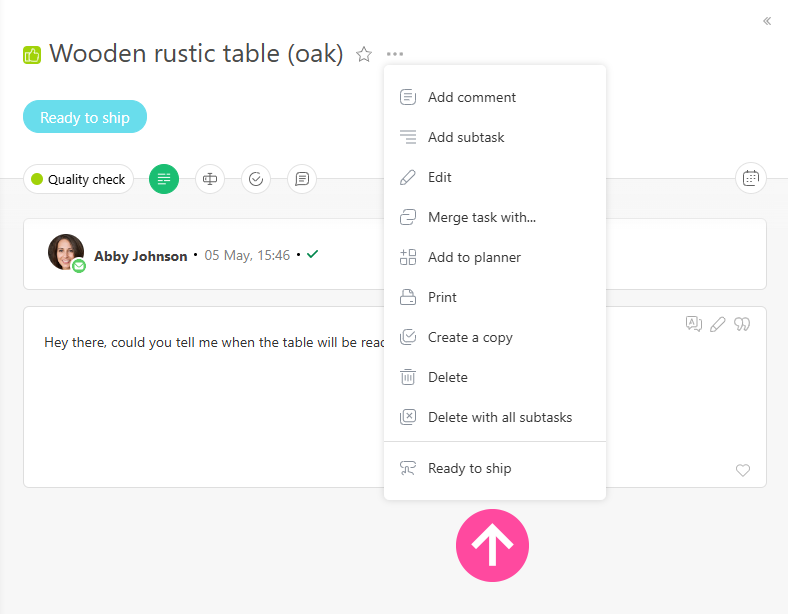
Task: Click the Ready to ship status button
Action: (85, 117)
